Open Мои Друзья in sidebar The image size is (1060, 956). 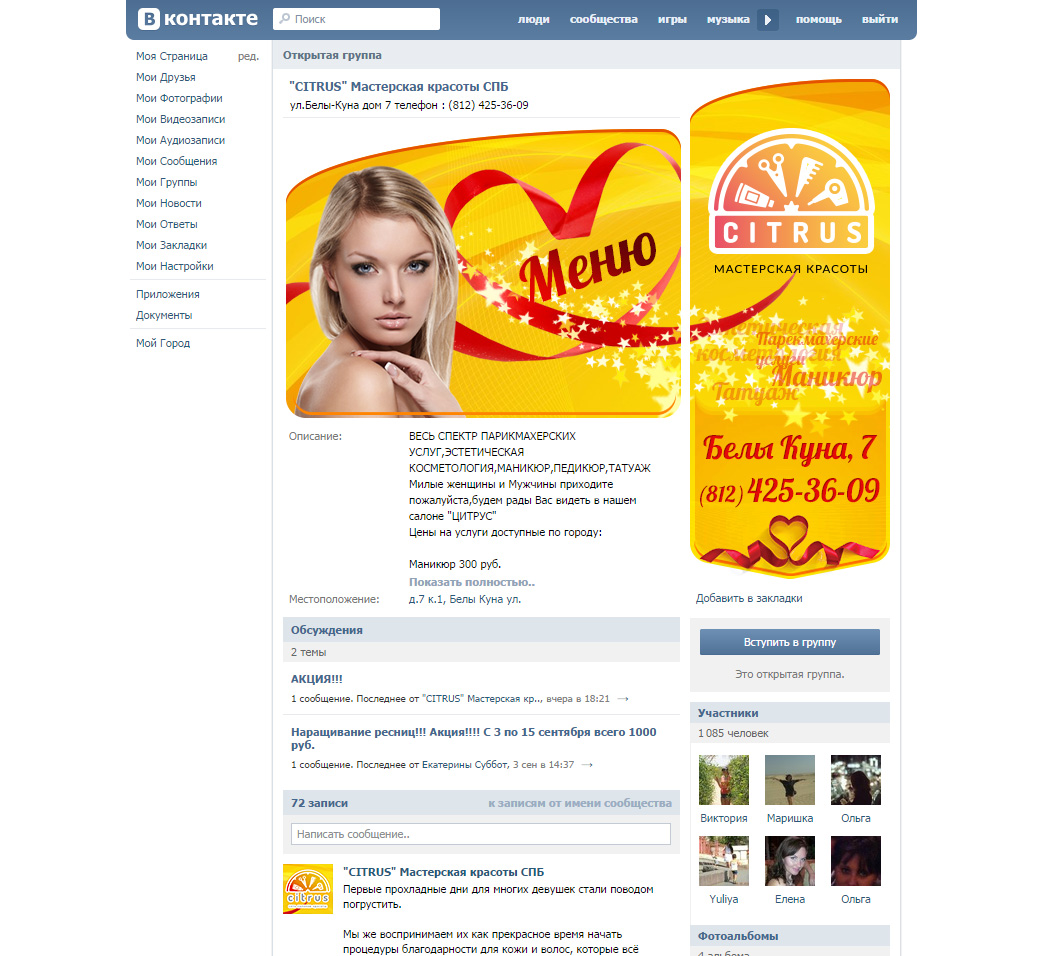tap(166, 77)
